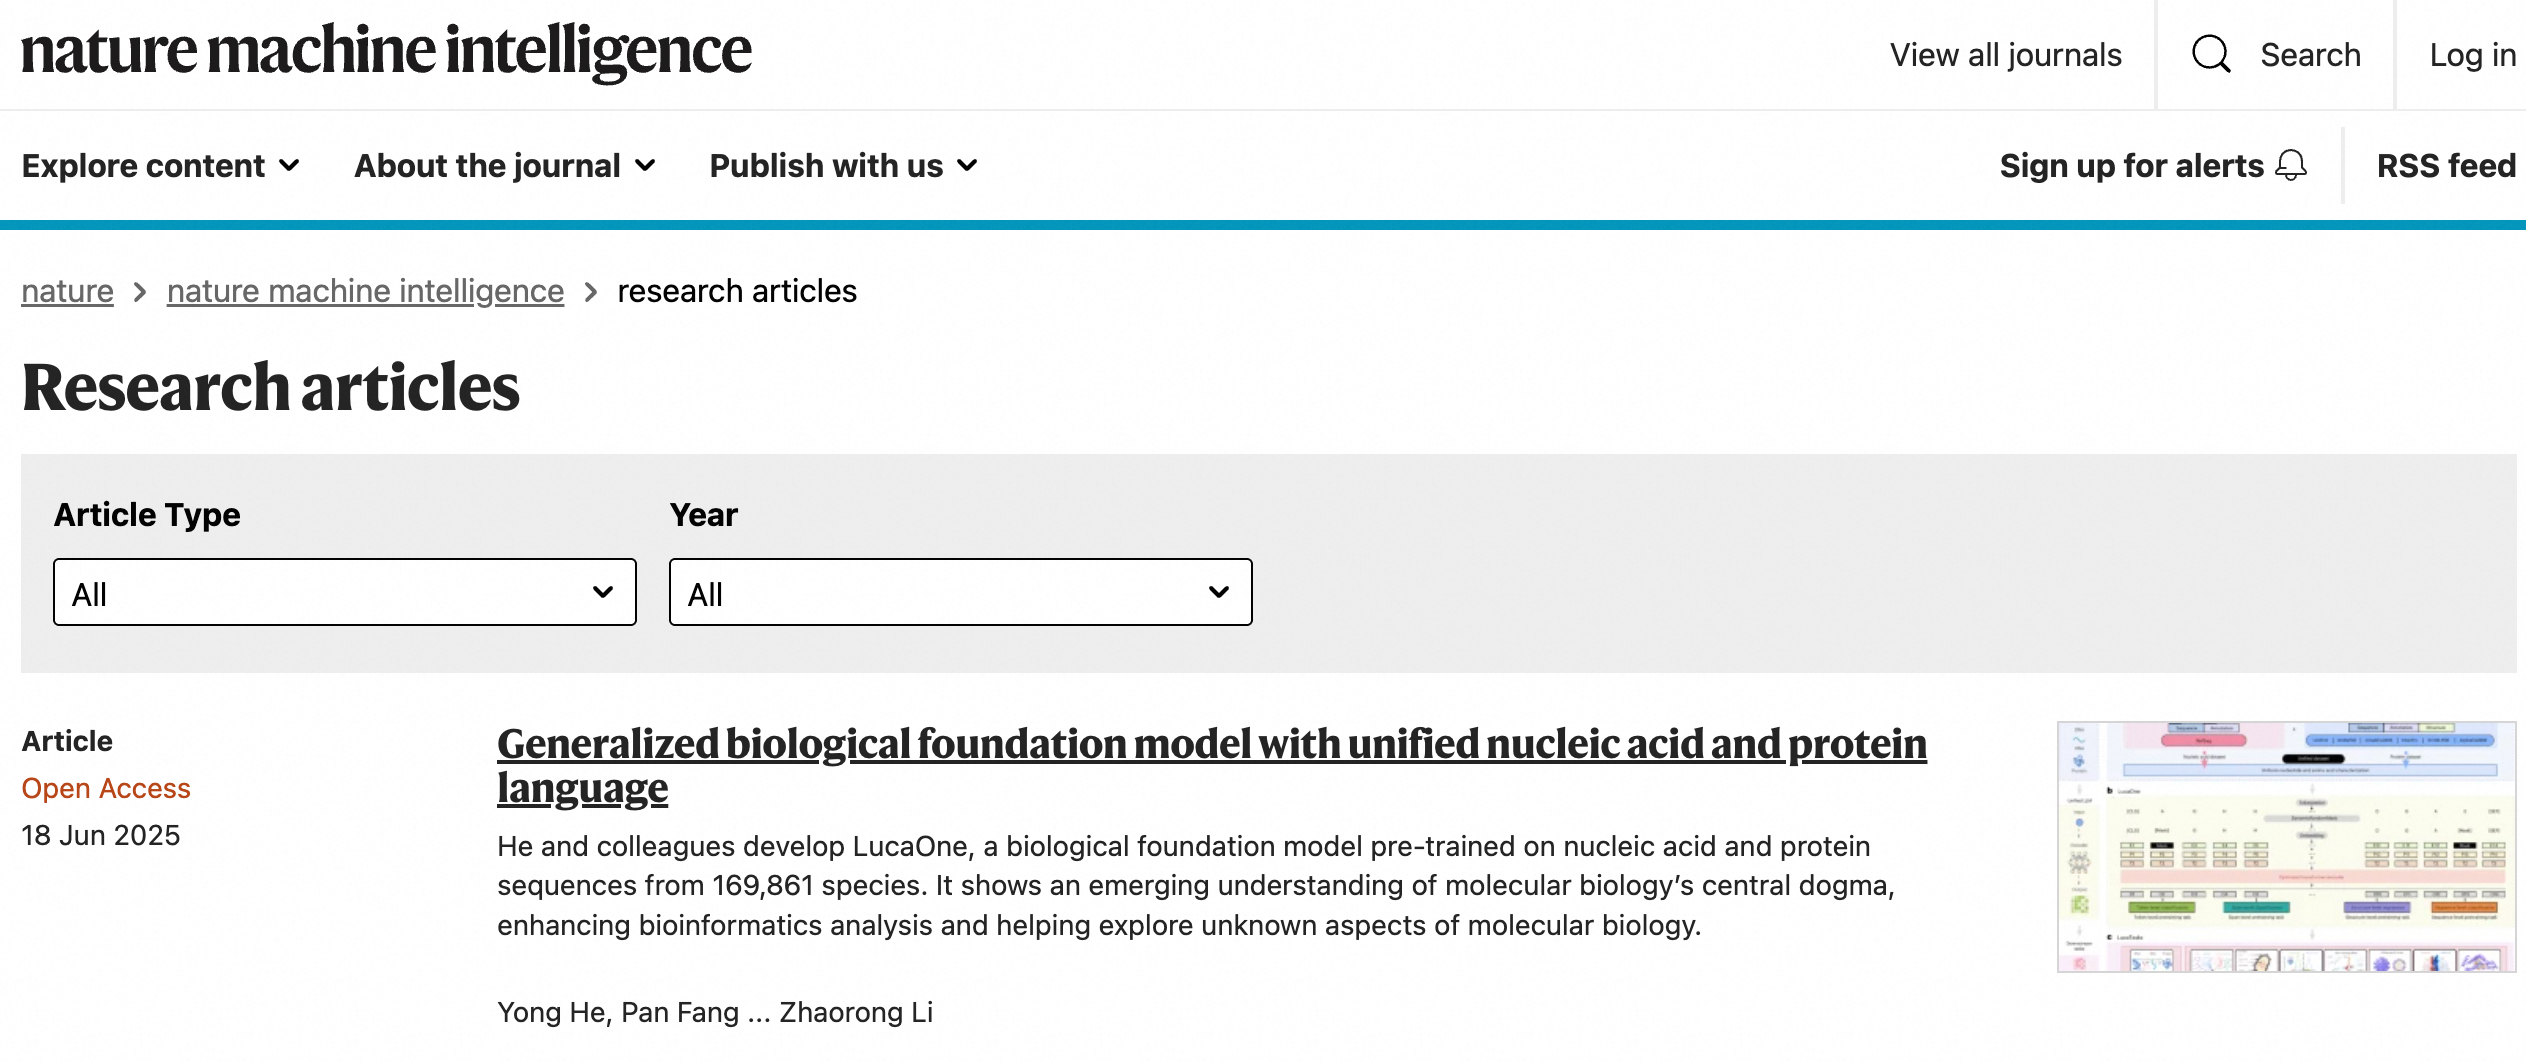Viewport: 2526px width, 1062px height.
Task: Click the Nature Machine Intelligence logo
Action: [x=386, y=52]
